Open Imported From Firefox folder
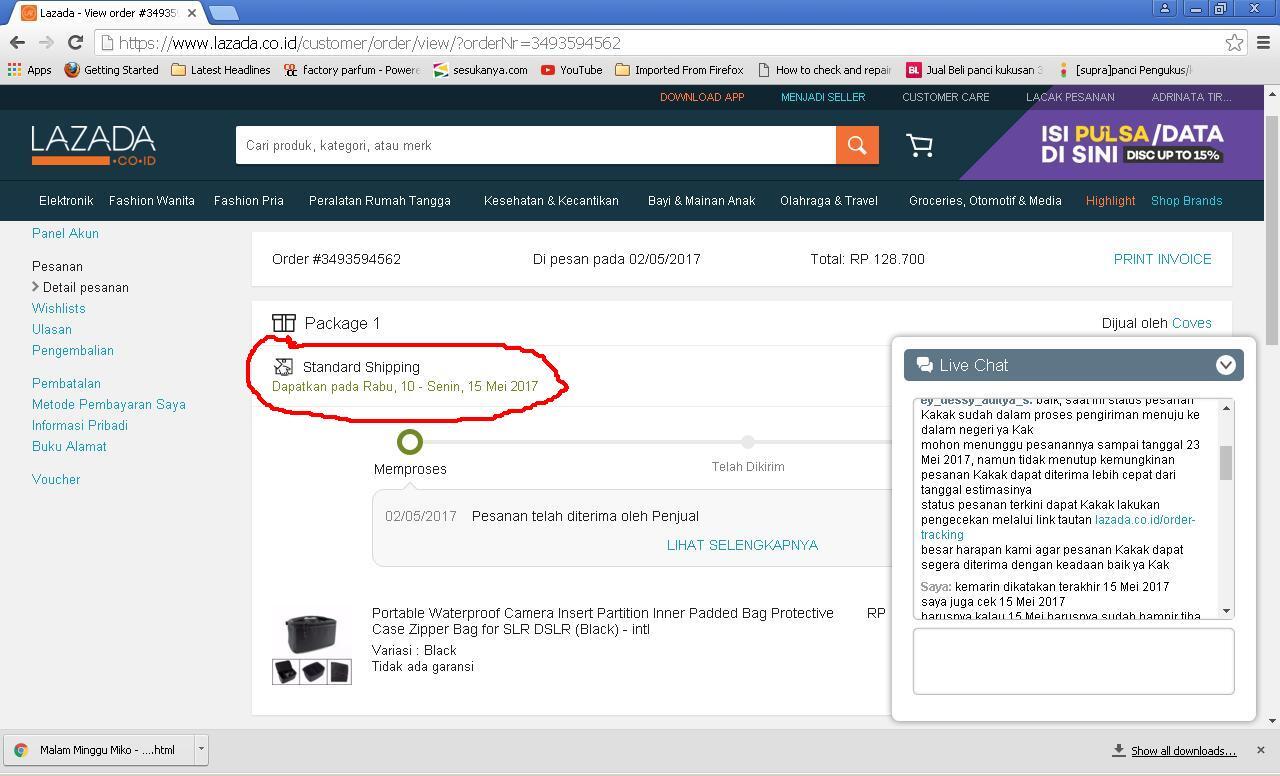The image size is (1280, 776). pyautogui.click(x=679, y=70)
